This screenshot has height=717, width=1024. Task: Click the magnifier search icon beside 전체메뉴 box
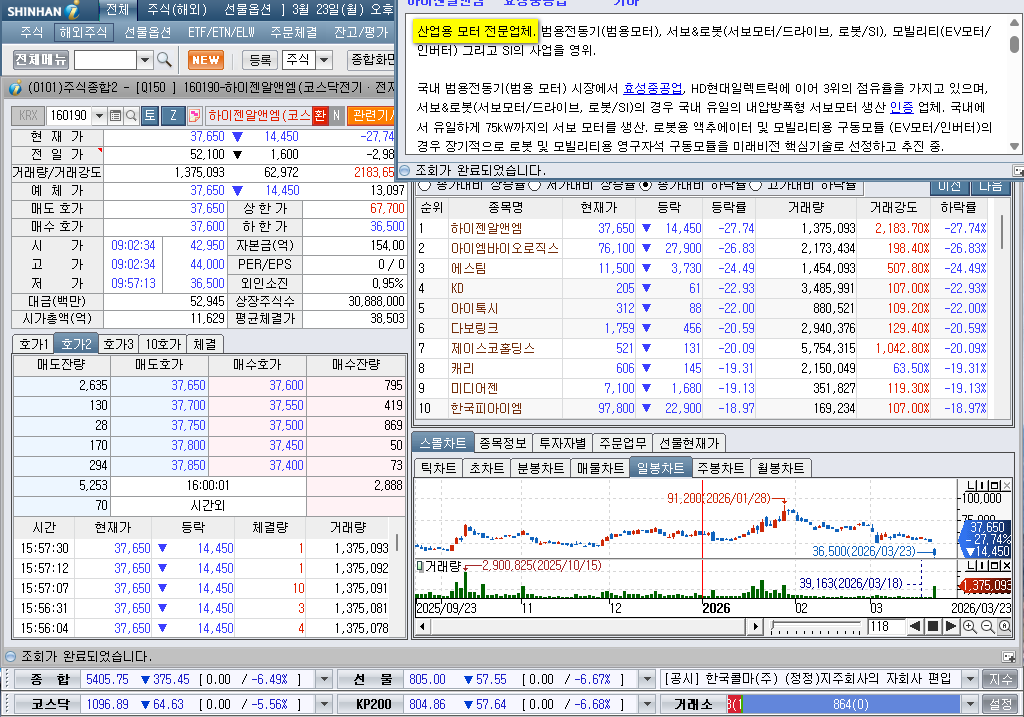pos(165,60)
